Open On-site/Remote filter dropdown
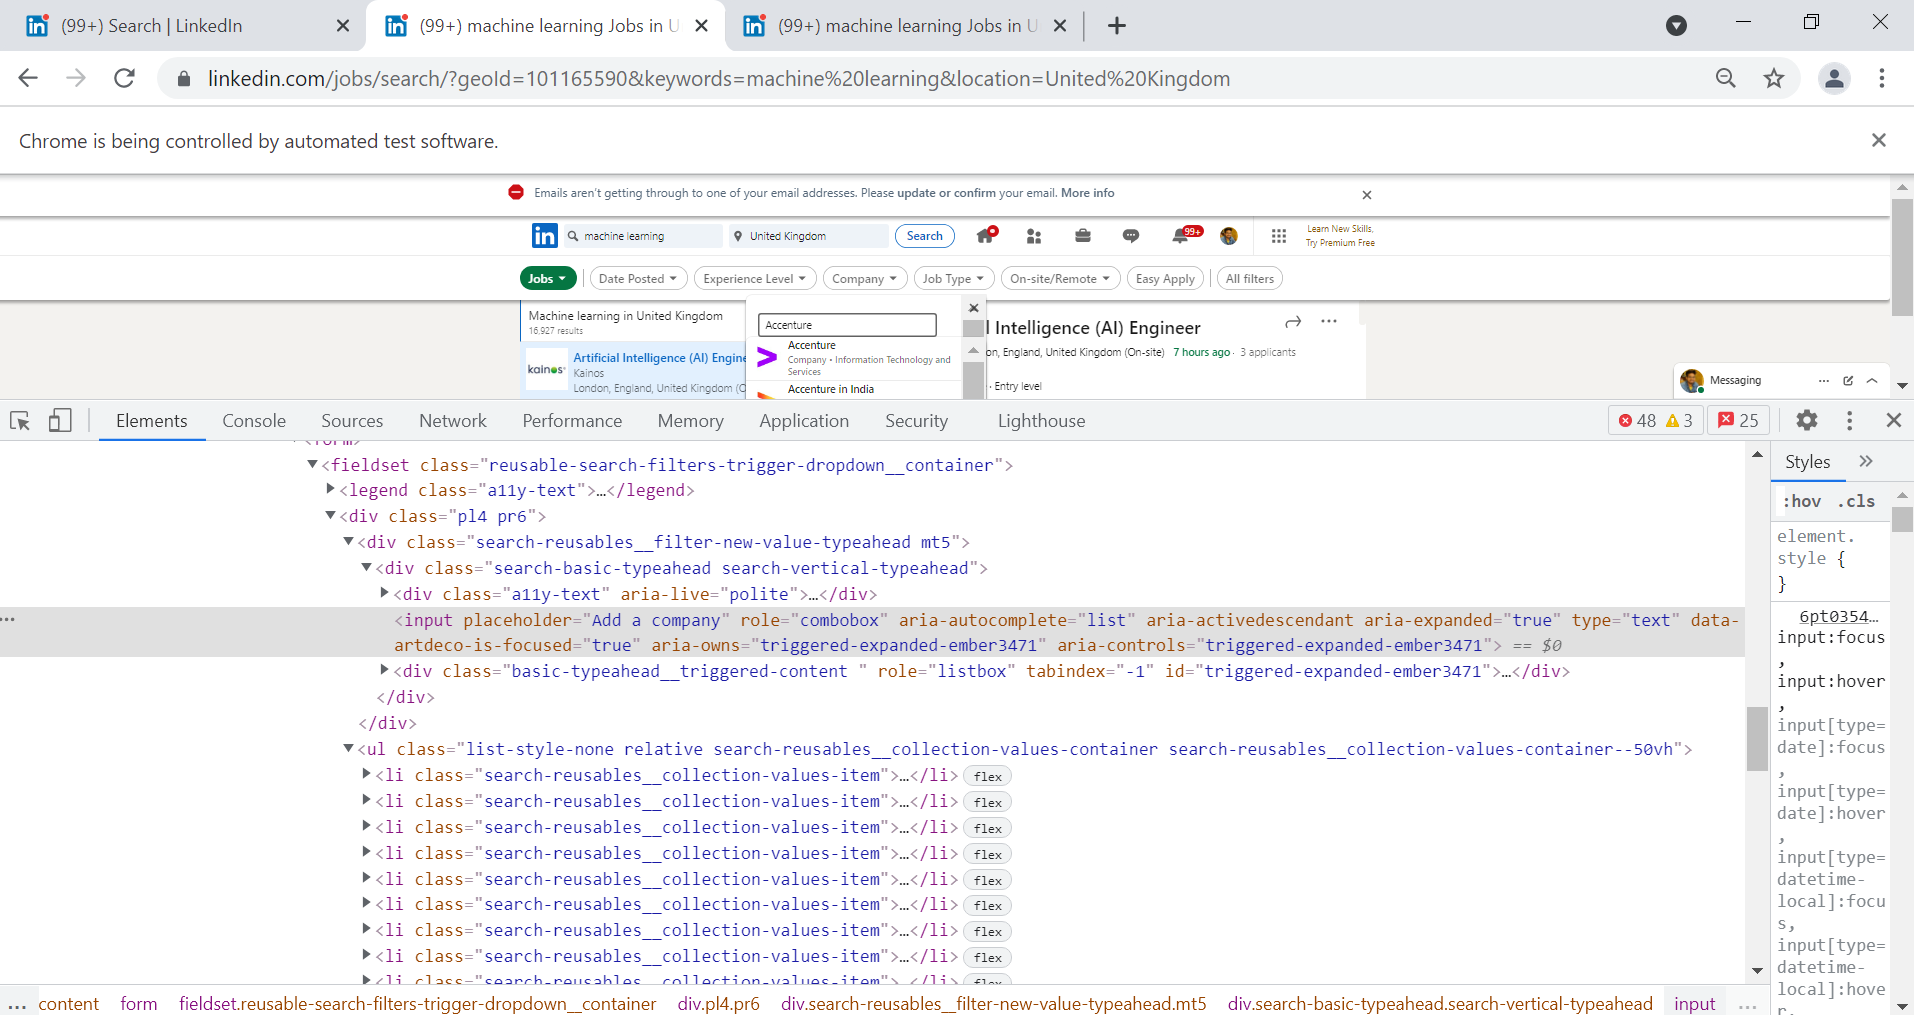This screenshot has width=1914, height=1015. (x=1060, y=279)
